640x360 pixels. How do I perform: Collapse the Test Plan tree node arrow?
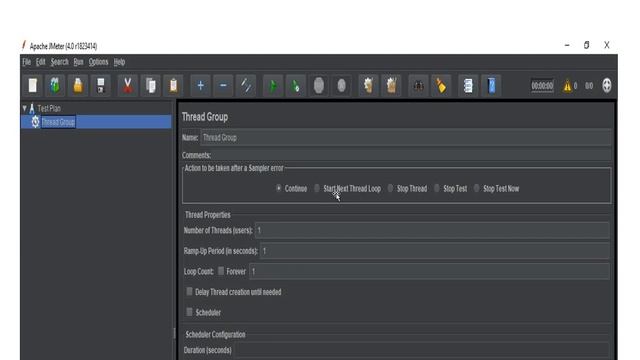click(x=24, y=108)
